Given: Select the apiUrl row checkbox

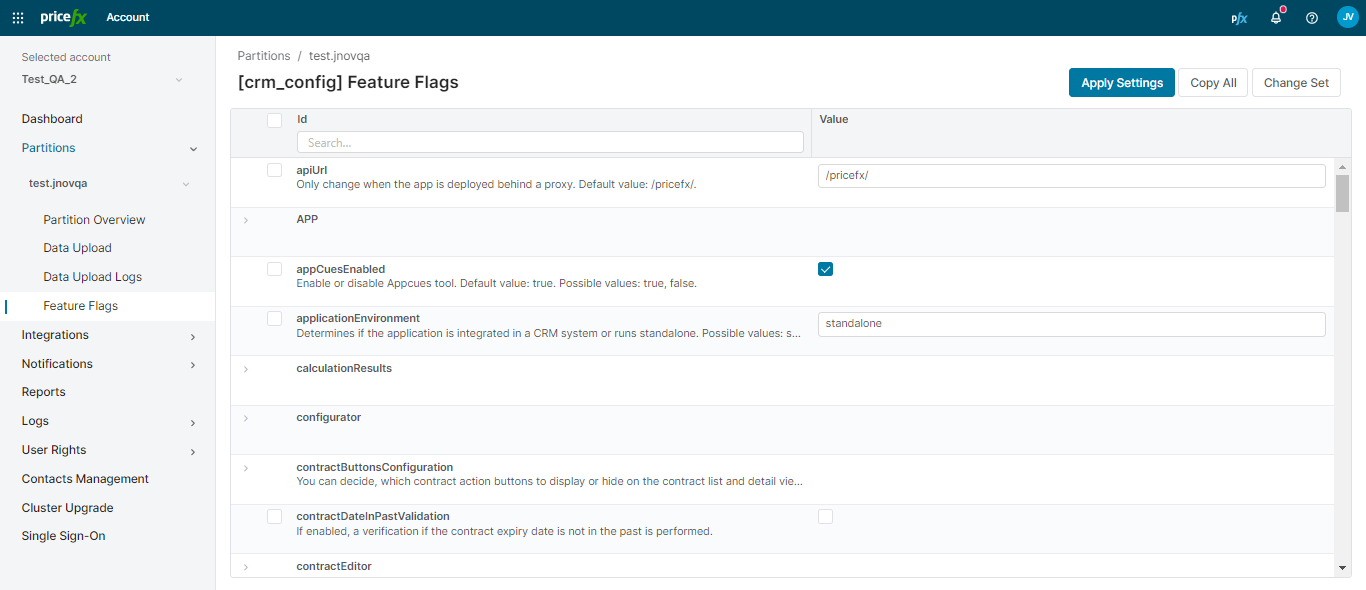Looking at the screenshot, I should 274,170.
